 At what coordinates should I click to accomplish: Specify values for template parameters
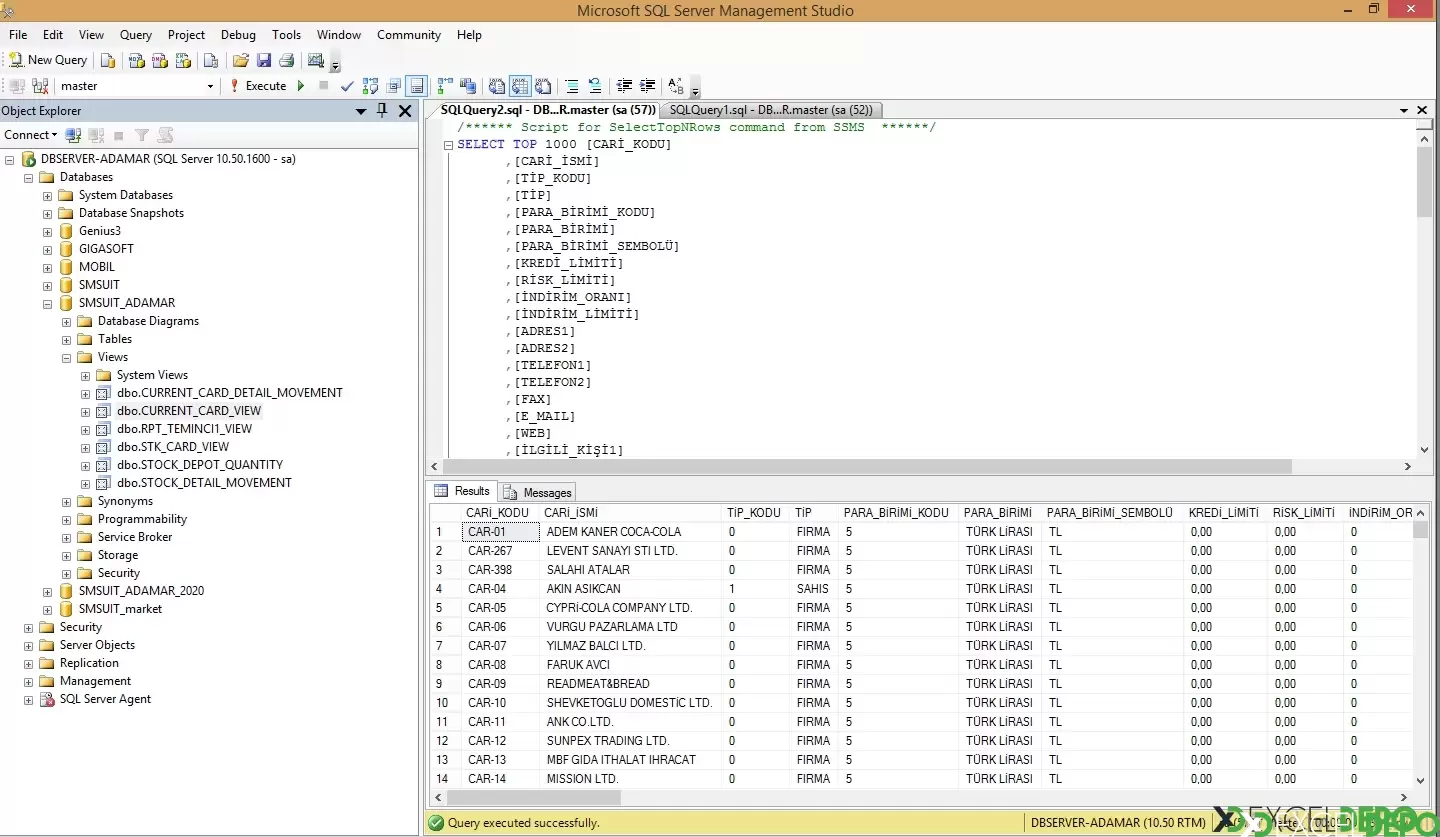pos(676,86)
